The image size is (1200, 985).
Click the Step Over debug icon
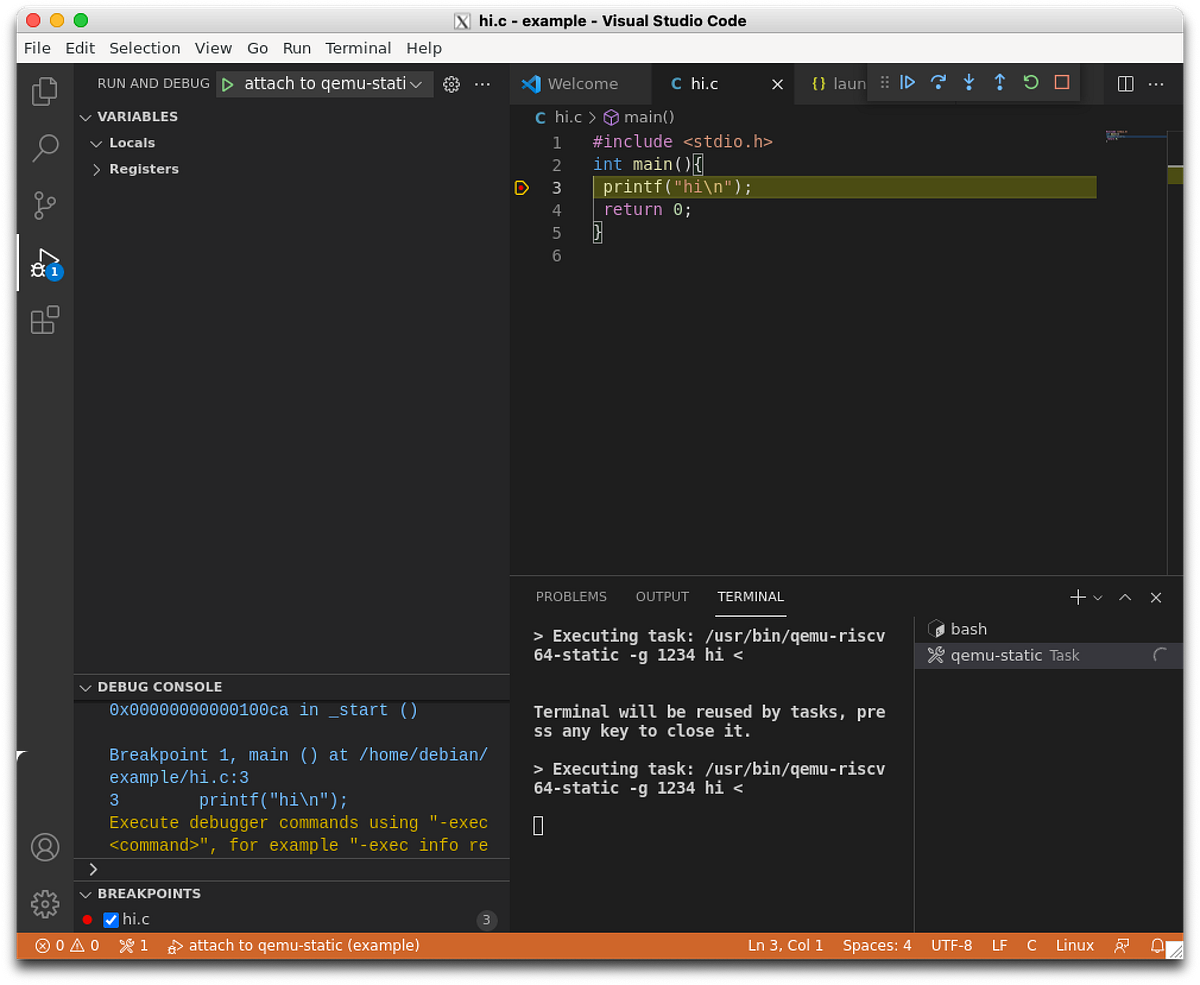click(x=938, y=83)
